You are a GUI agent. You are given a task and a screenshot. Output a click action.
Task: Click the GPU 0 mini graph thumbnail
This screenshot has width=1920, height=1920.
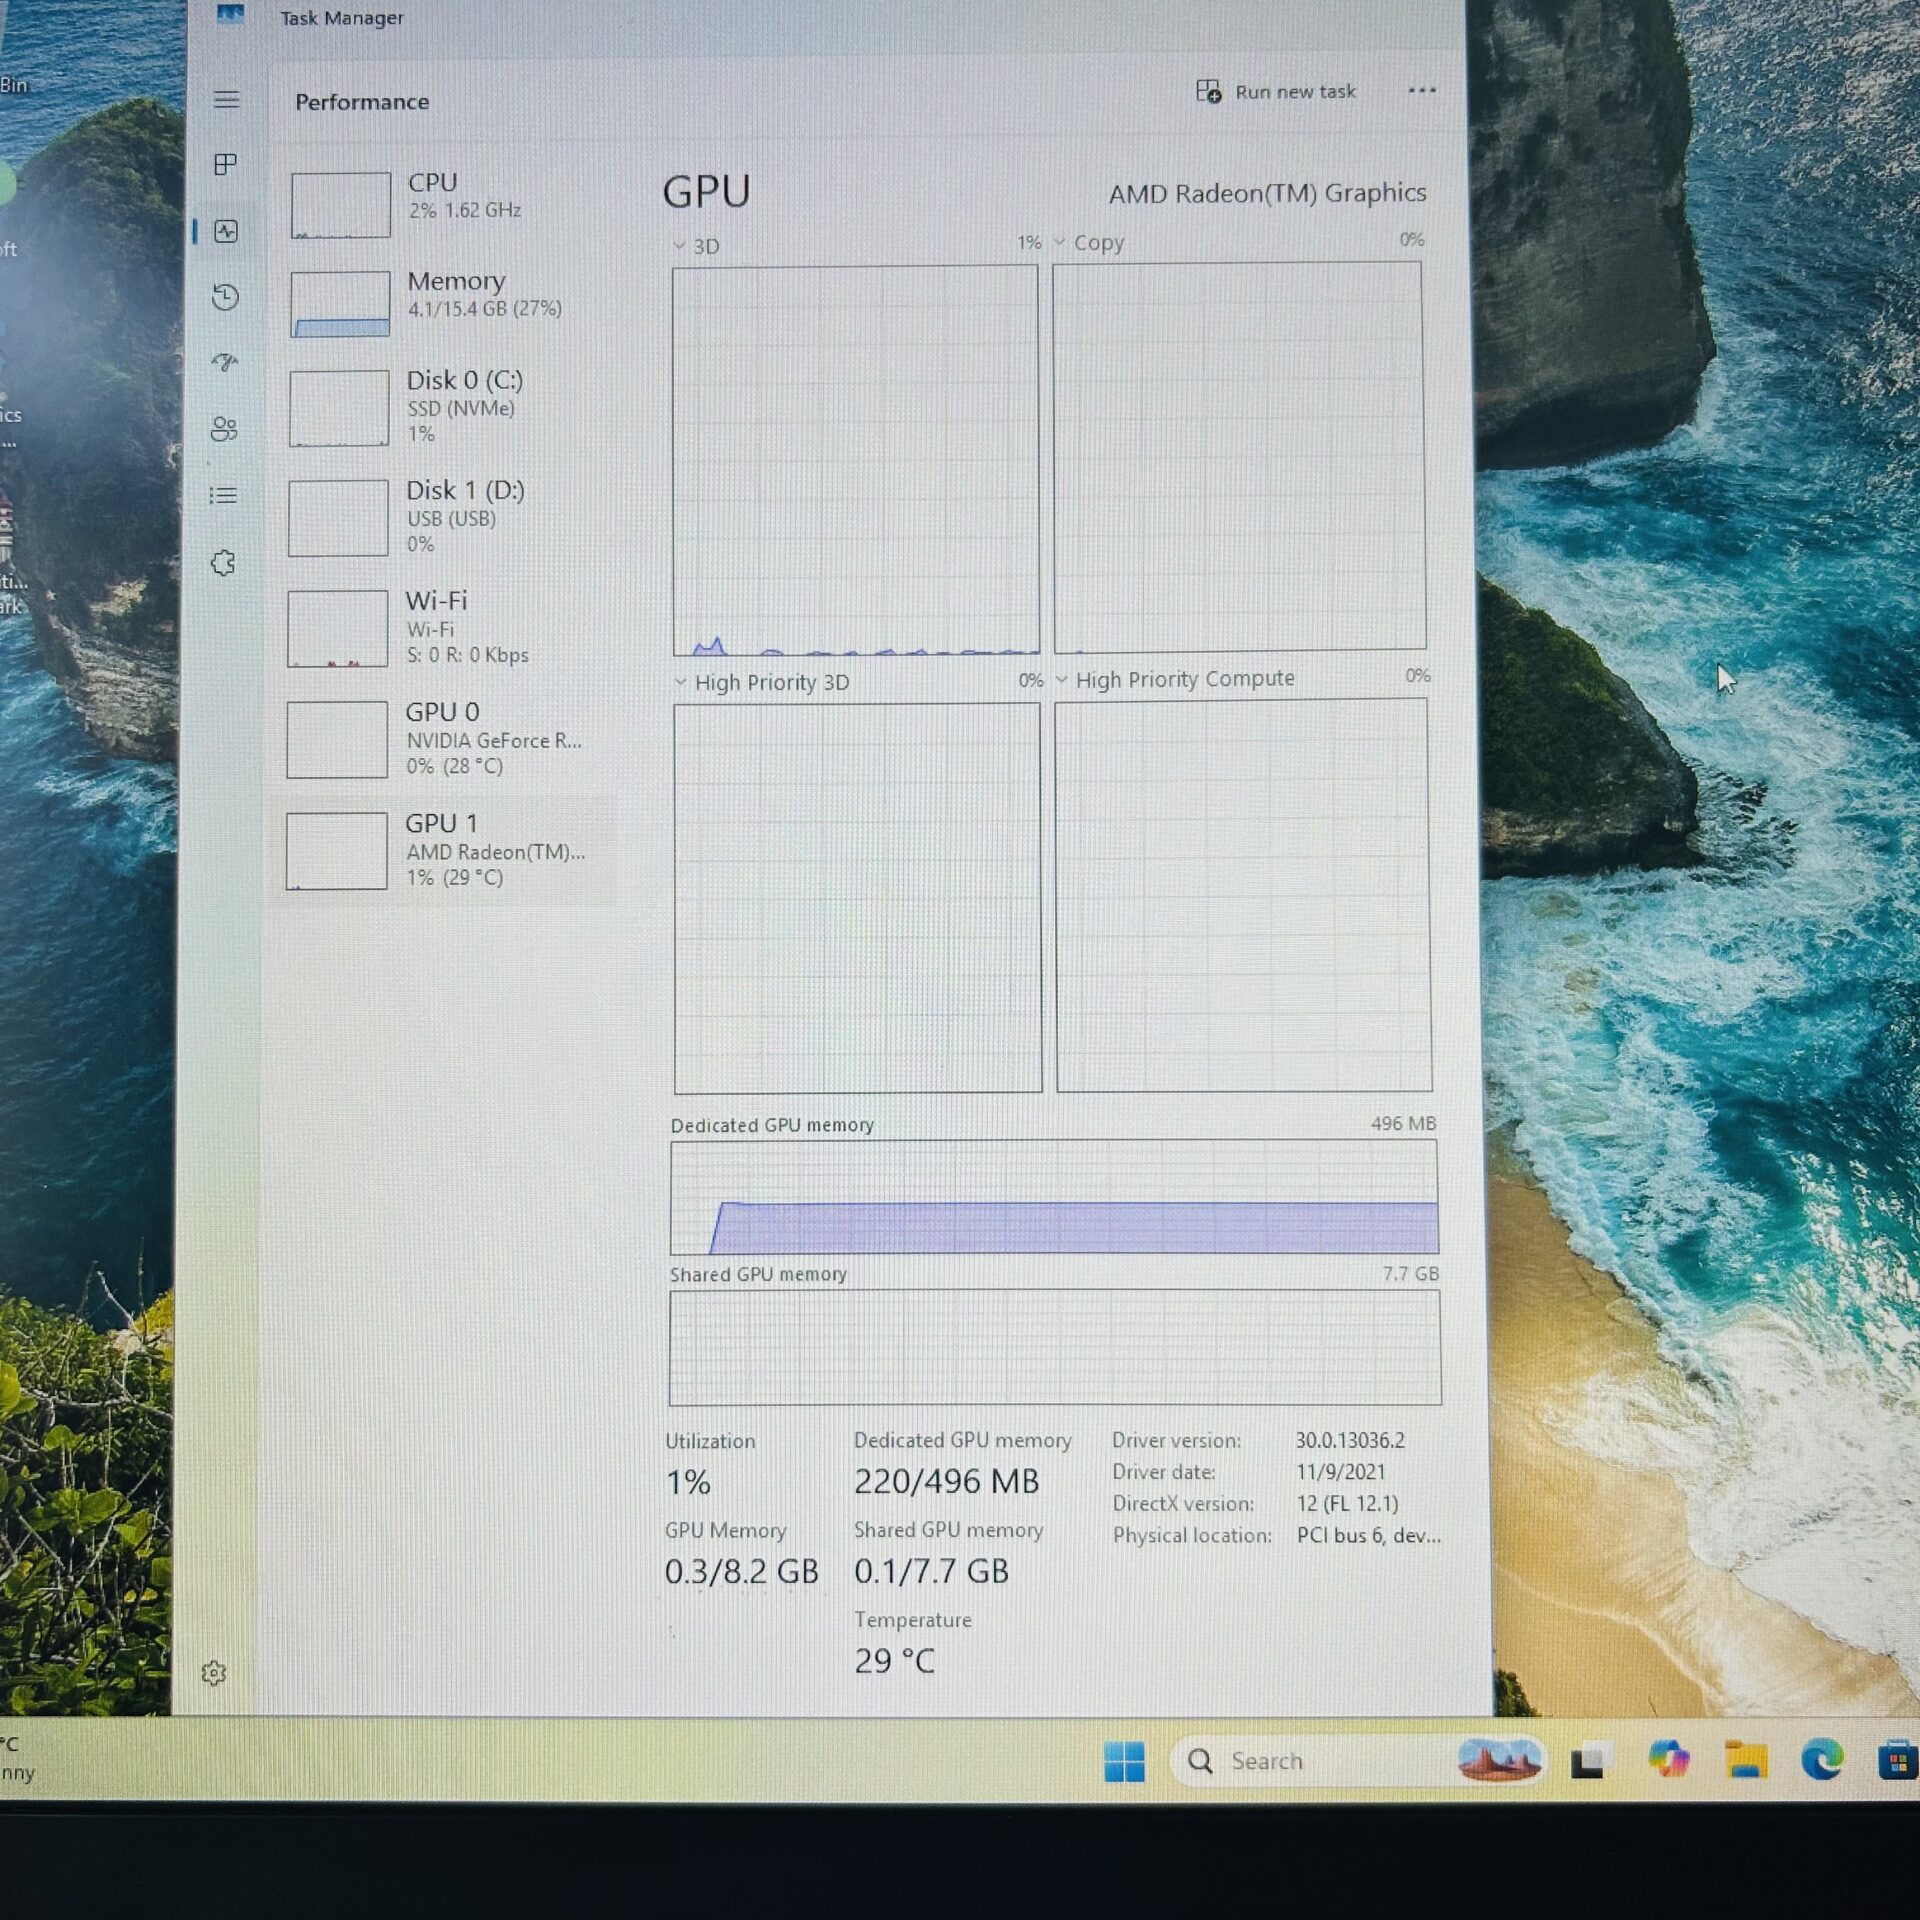337,740
